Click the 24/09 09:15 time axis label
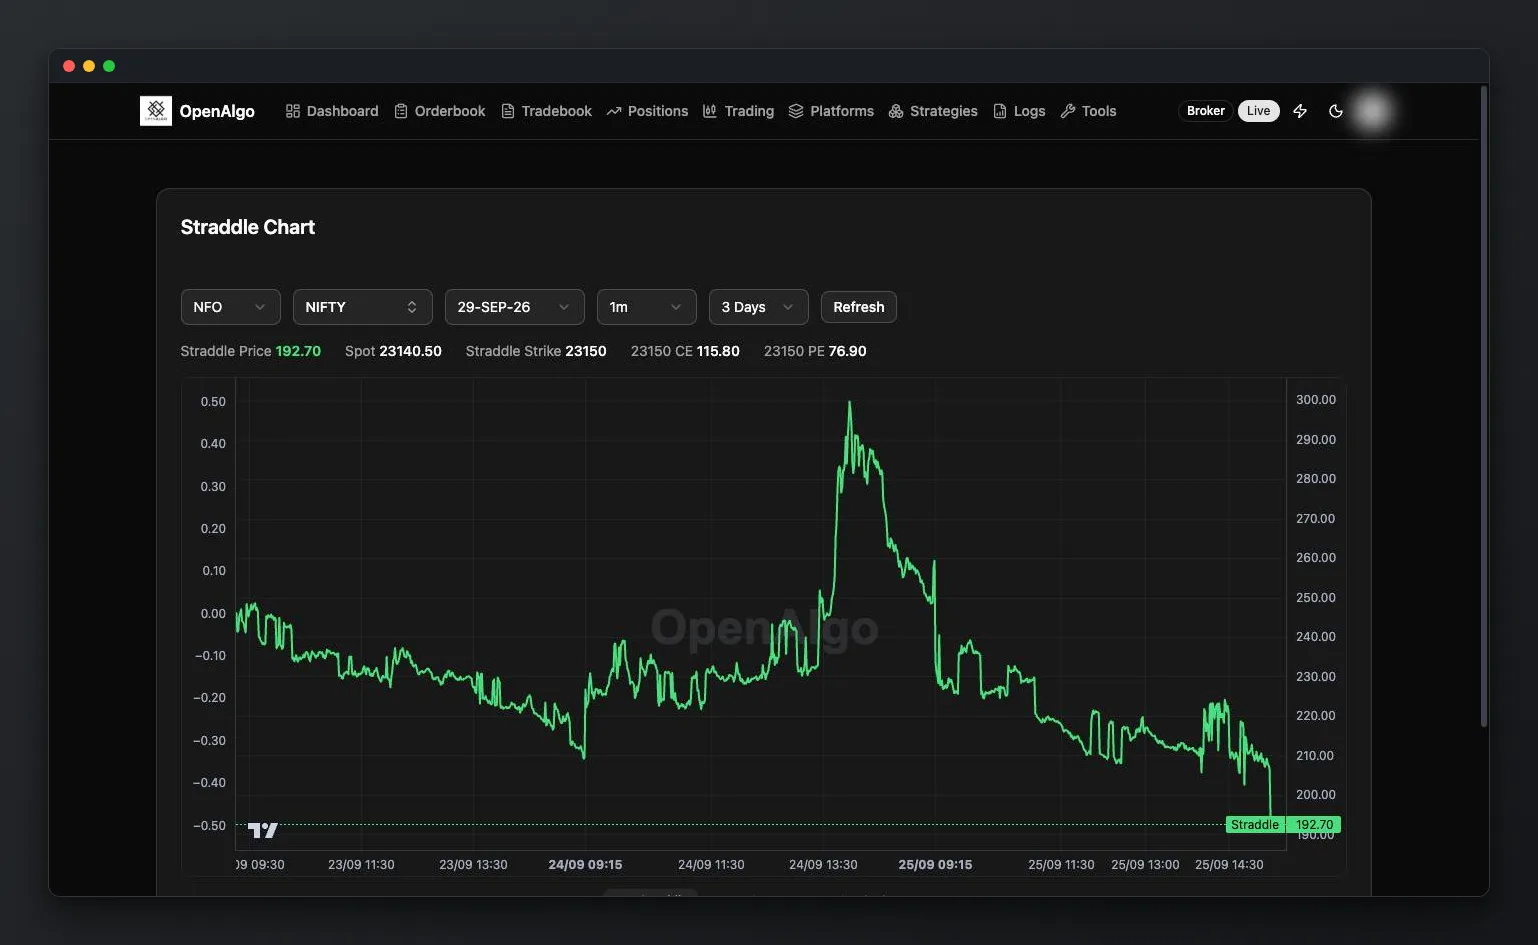The width and height of the screenshot is (1538, 945). [585, 865]
